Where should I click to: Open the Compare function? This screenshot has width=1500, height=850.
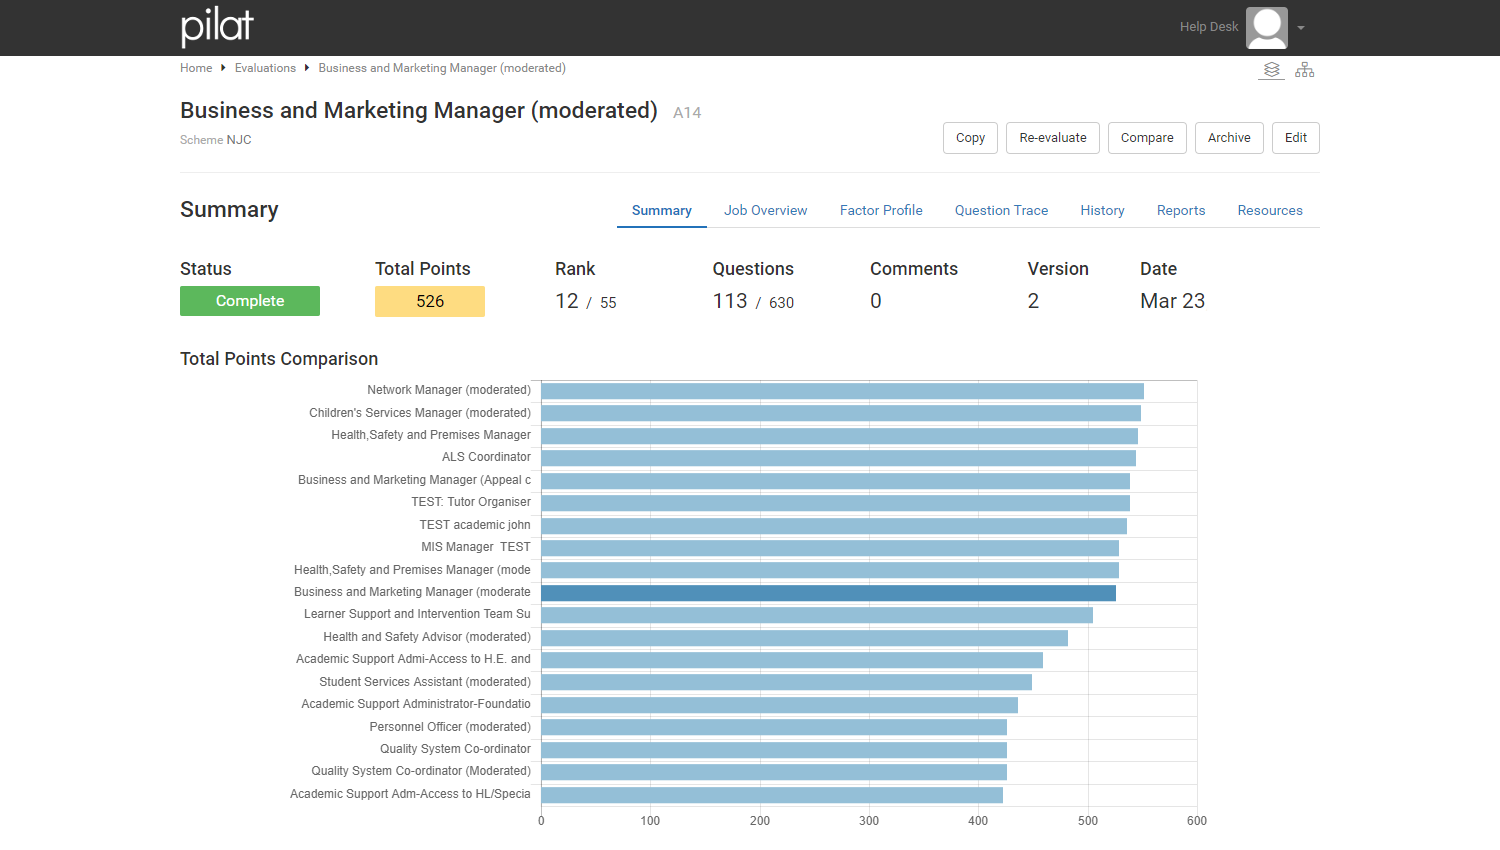click(1147, 138)
